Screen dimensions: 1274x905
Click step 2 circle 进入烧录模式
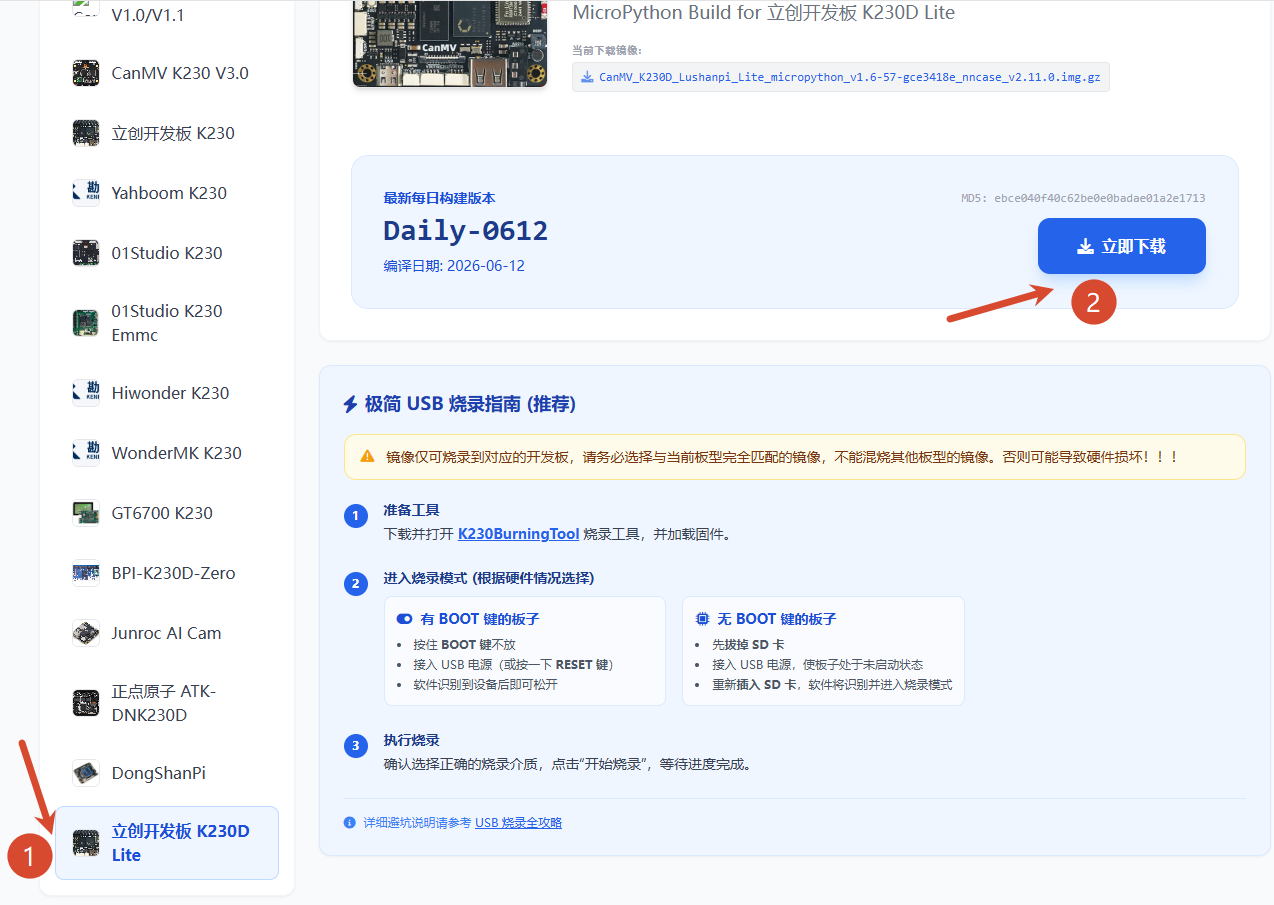click(355, 584)
